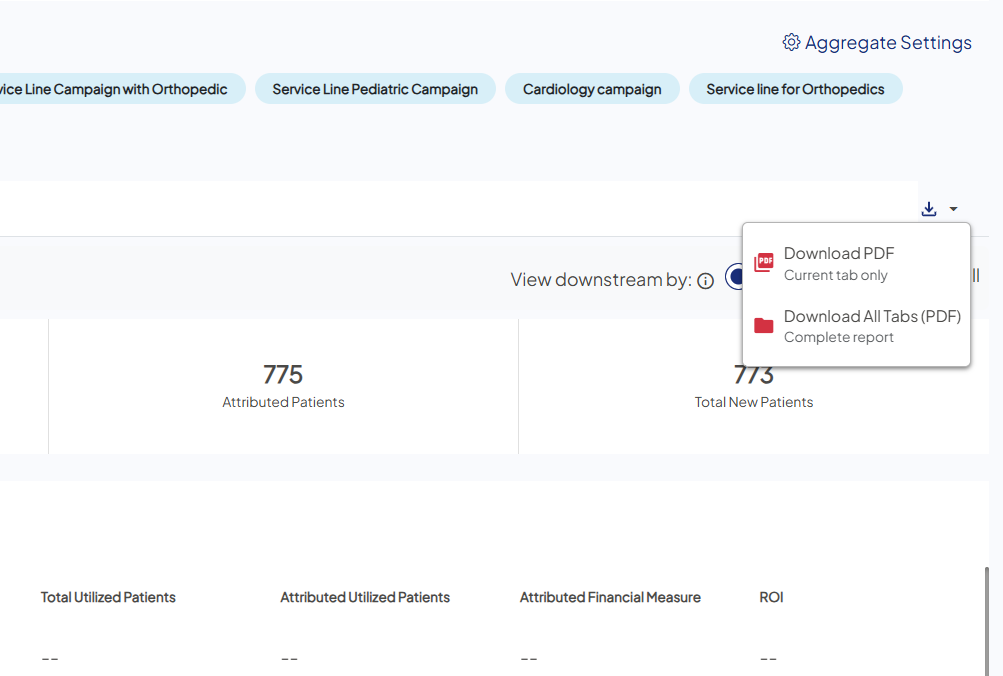
Task: Click the partially visible link right of the toggle
Action: tap(975, 276)
